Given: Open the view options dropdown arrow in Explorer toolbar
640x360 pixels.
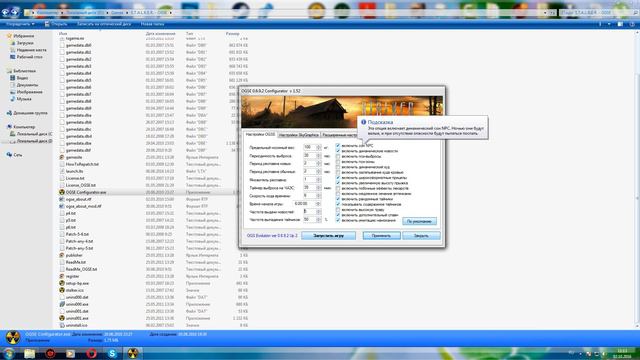Looking at the screenshot, I should 609,24.
